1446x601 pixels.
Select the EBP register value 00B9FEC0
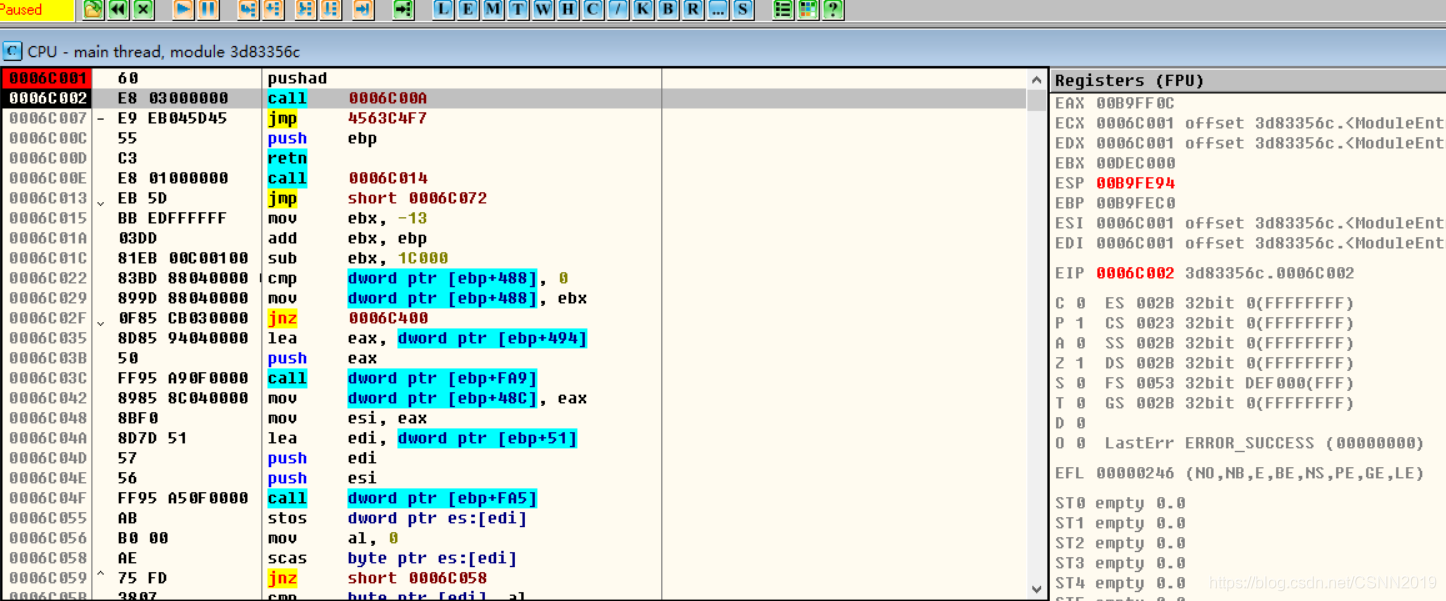[x=1135, y=203]
